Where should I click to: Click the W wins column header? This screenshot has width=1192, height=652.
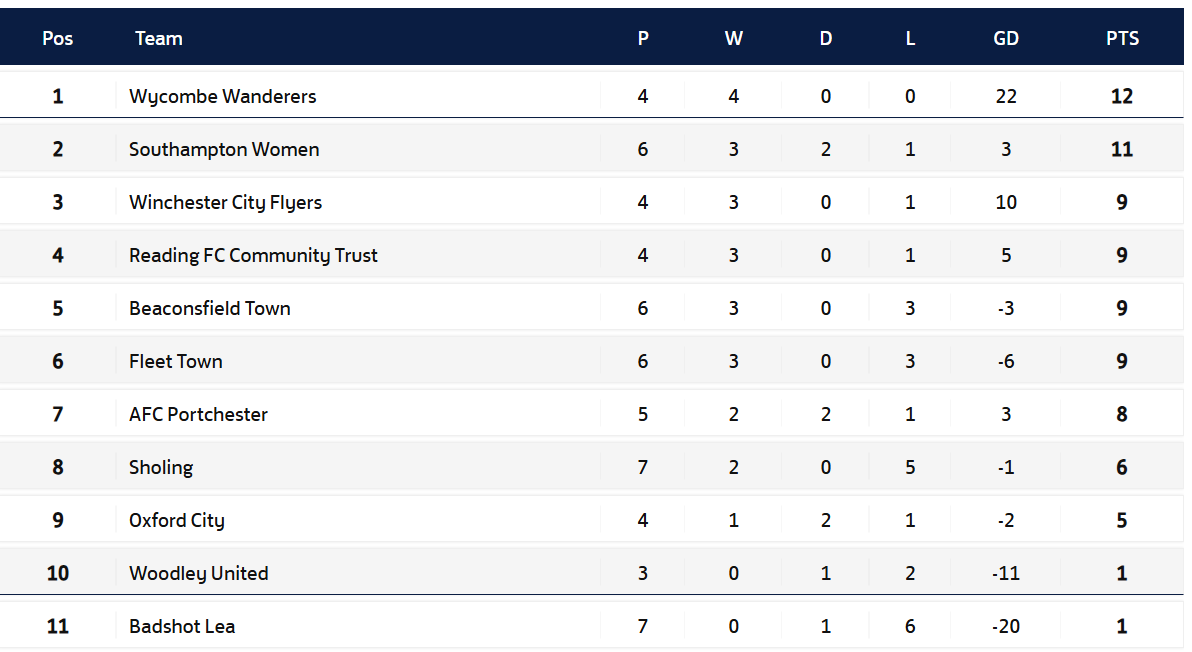734,39
